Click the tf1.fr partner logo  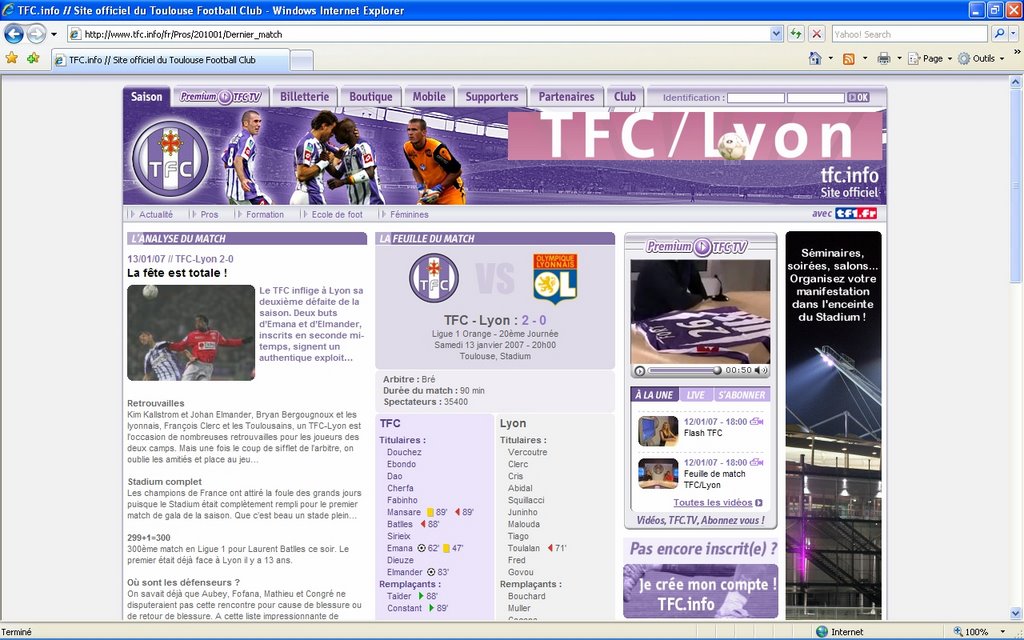pyautogui.click(x=856, y=214)
